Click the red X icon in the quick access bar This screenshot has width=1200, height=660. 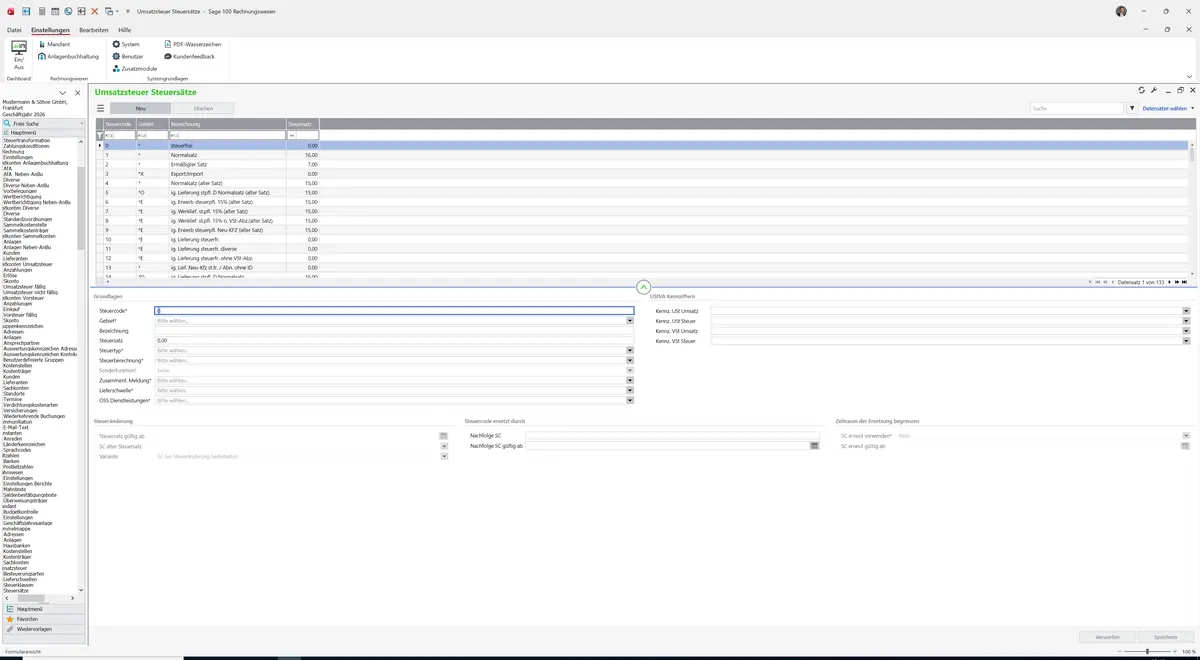tap(94, 10)
